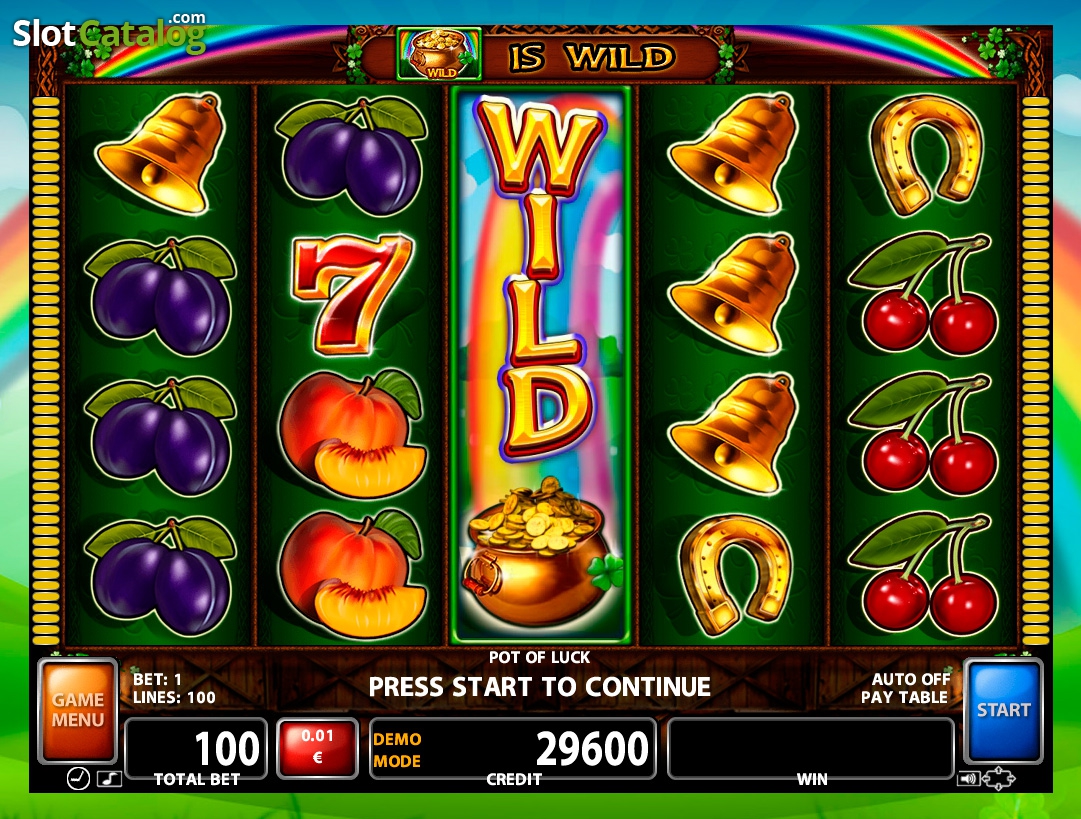The image size is (1081, 819).
Task: Toggle AUTO OFF autoplay setting
Action: 911,679
